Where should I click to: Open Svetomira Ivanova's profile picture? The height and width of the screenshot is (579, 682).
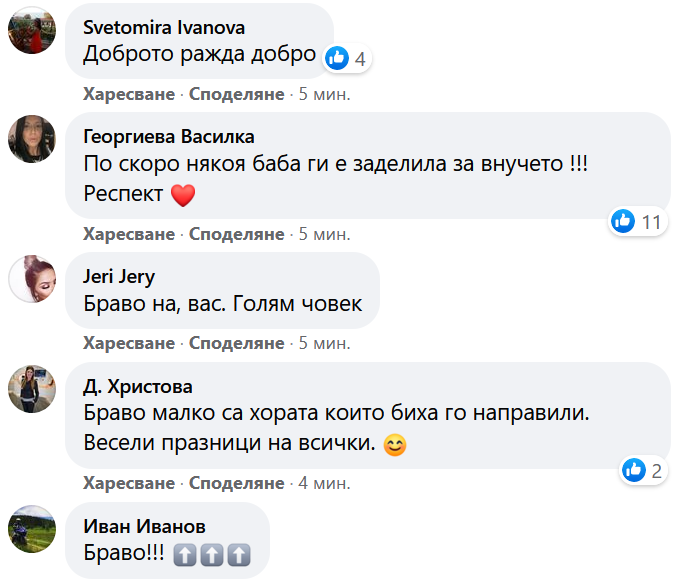point(32,30)
